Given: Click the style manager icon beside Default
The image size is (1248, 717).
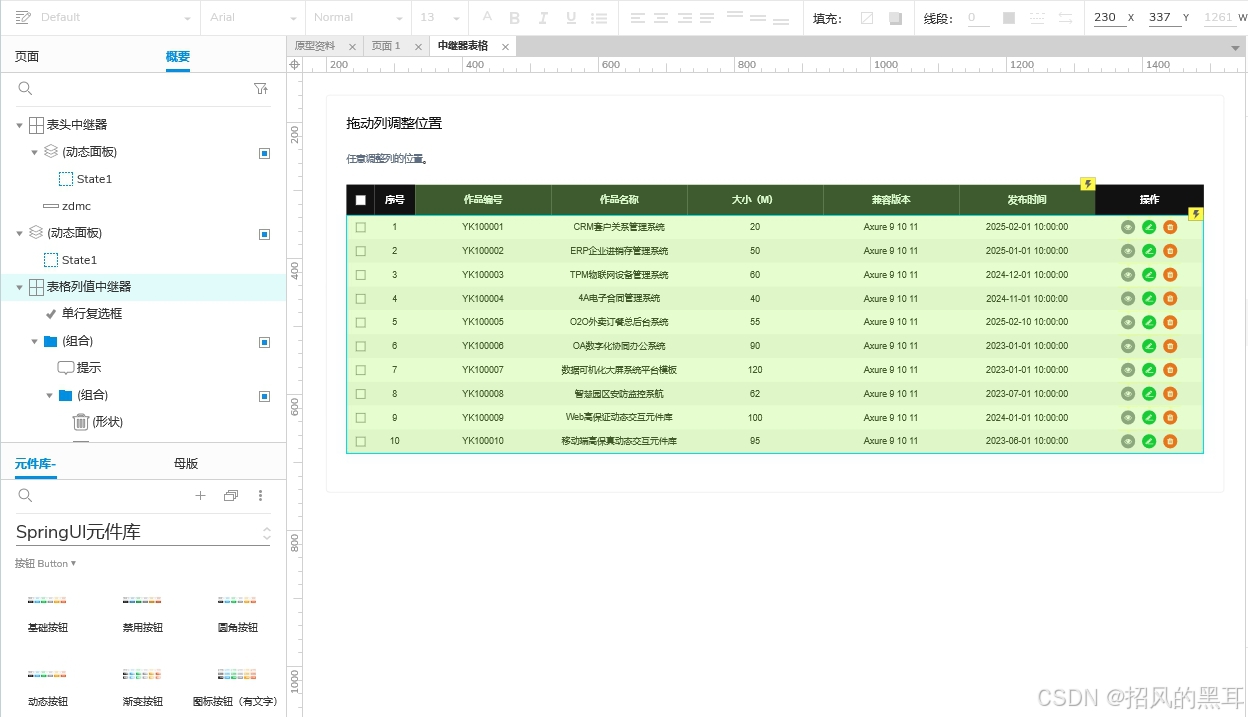Looking at the screenshot, I should pyautogui.click(x=23, y=18).
